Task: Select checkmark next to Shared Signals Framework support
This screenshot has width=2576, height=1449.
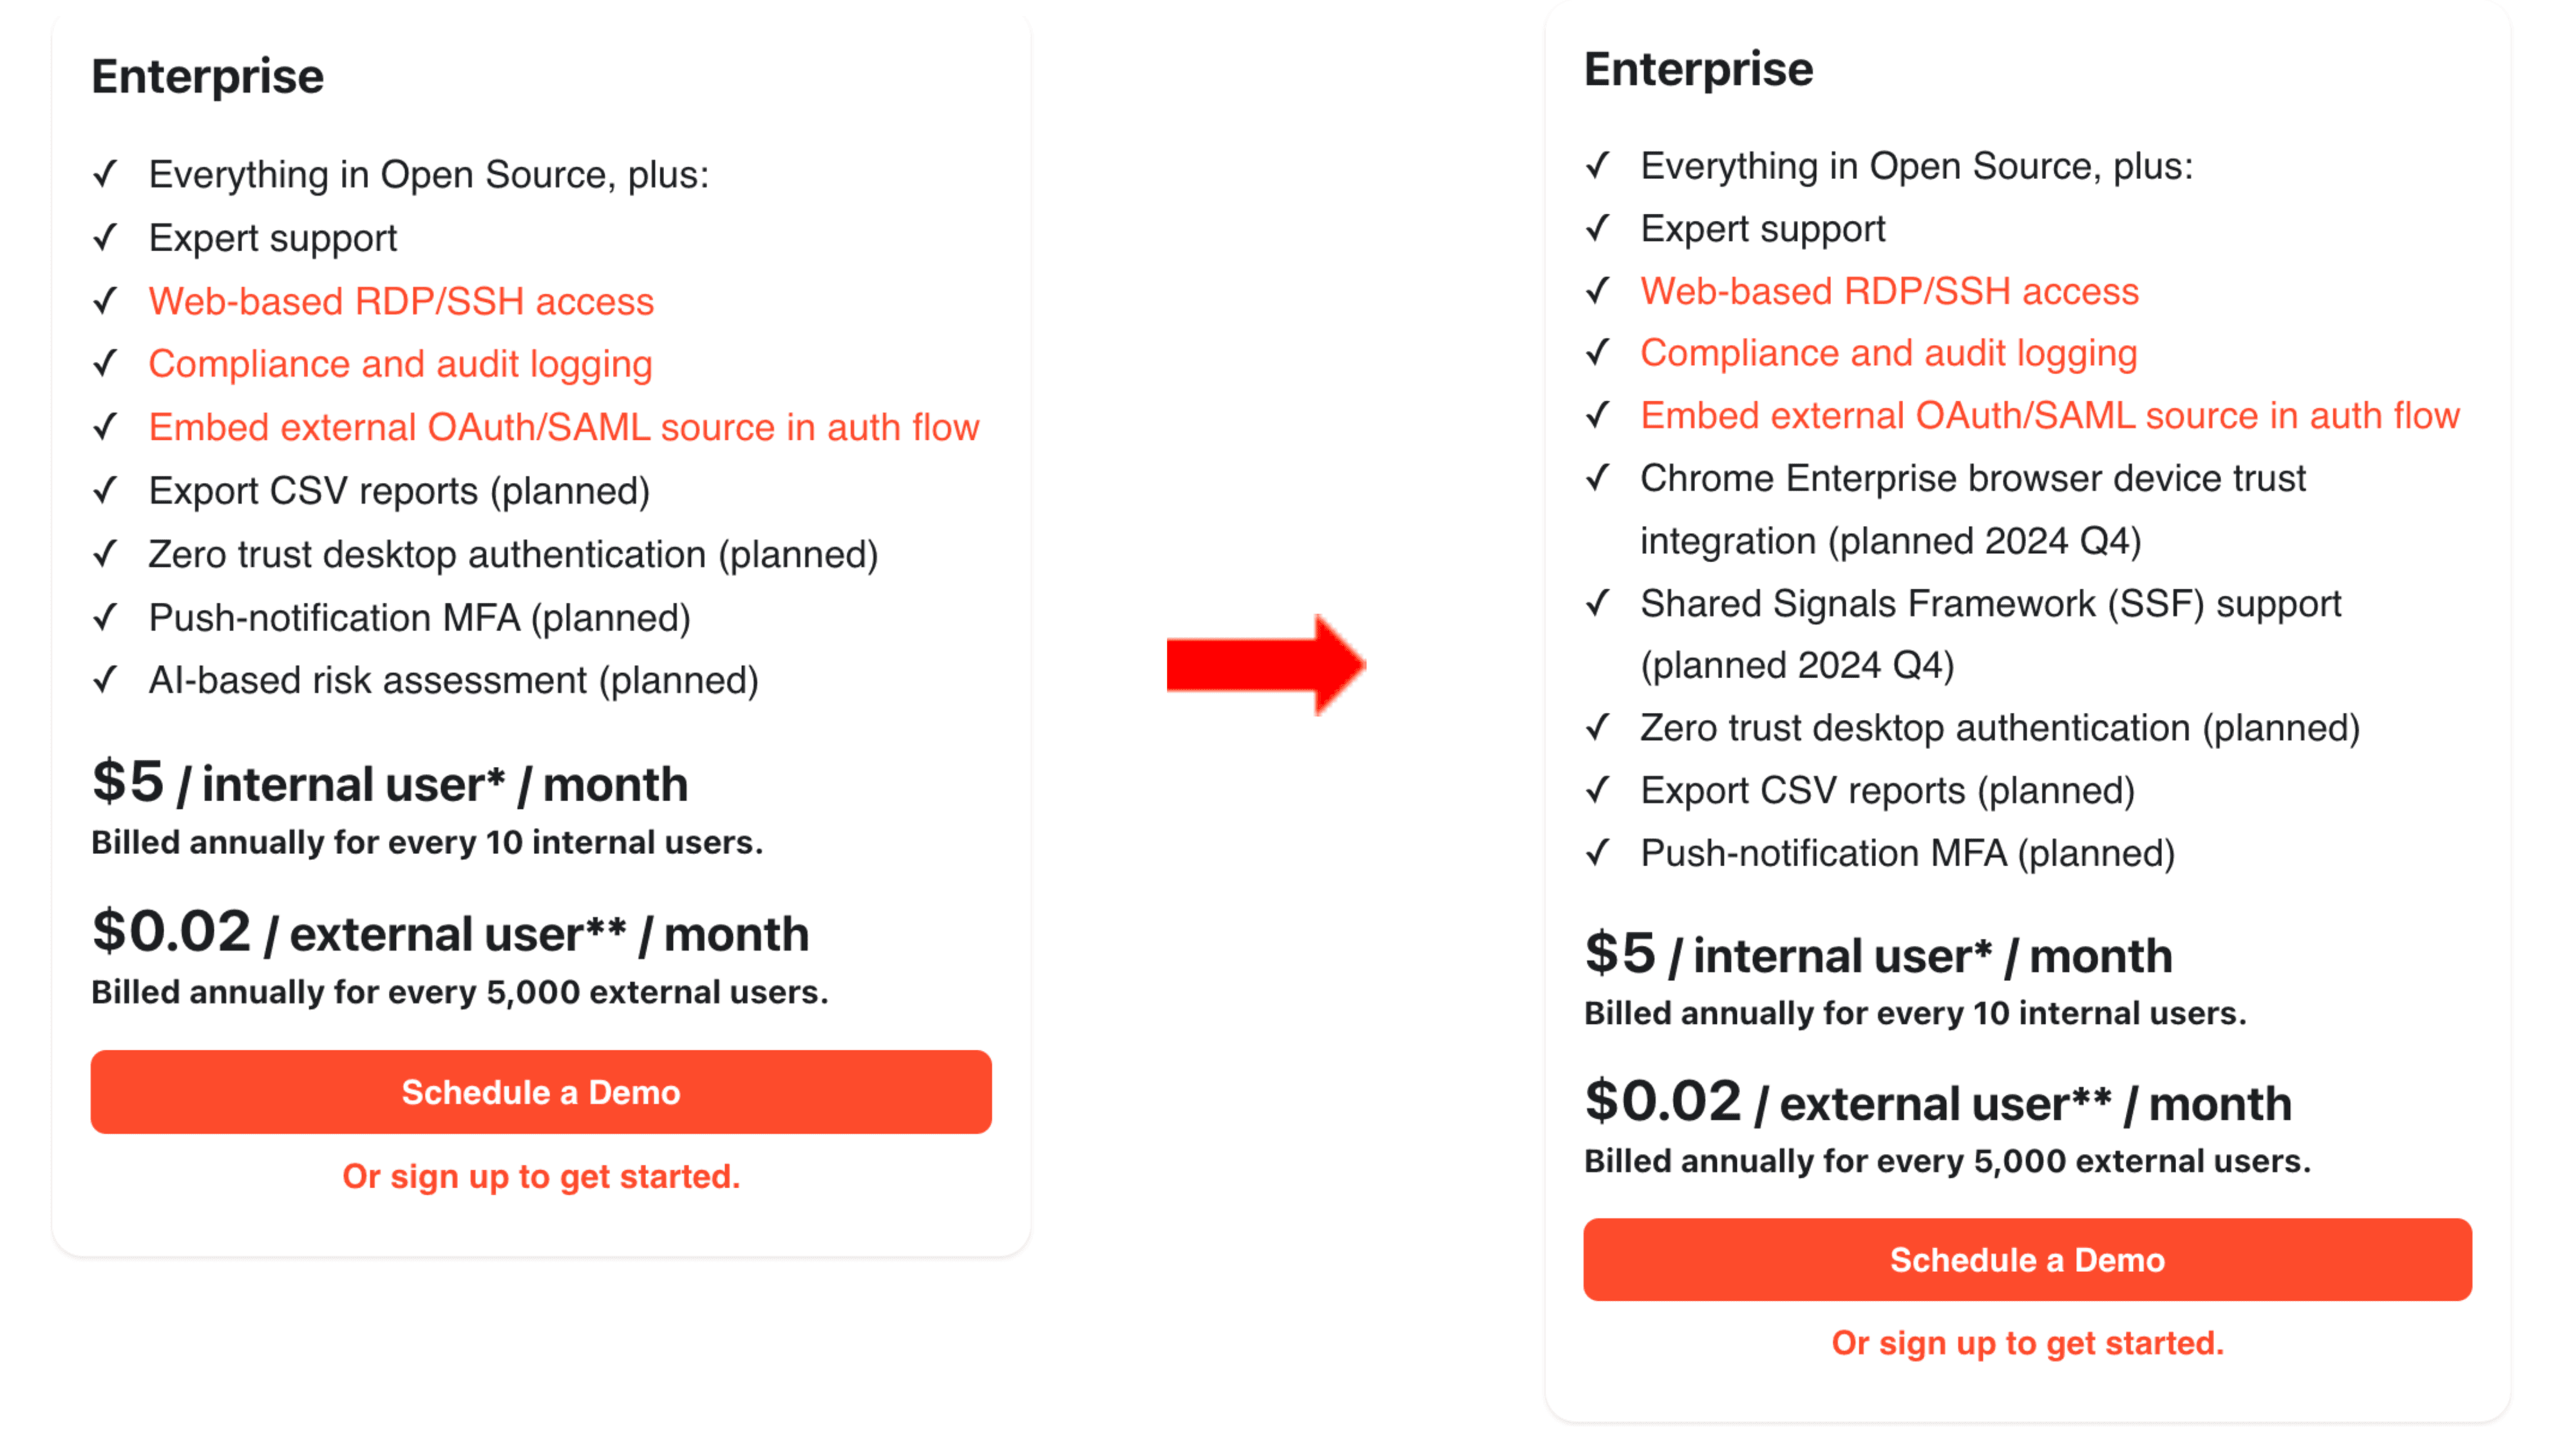Action: pos(1597,603)
